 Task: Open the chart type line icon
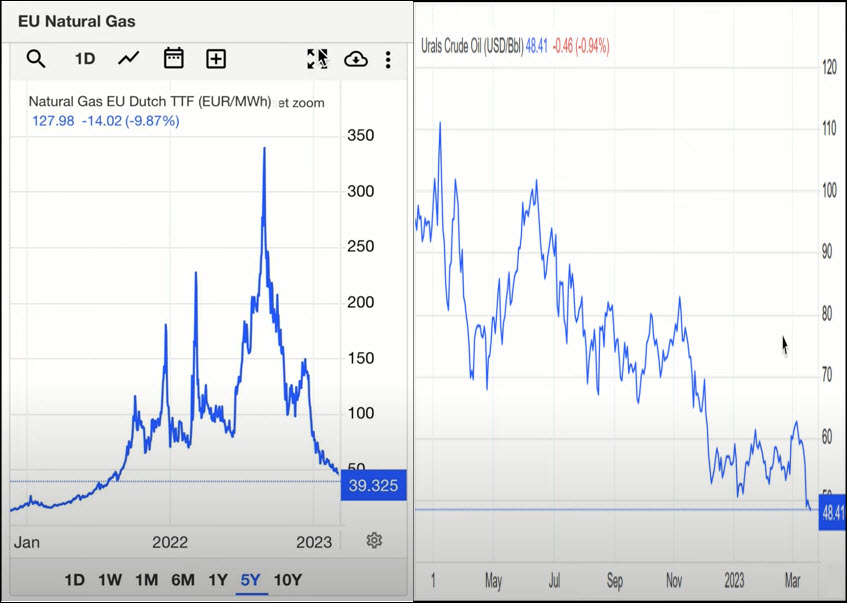(129, 59)
